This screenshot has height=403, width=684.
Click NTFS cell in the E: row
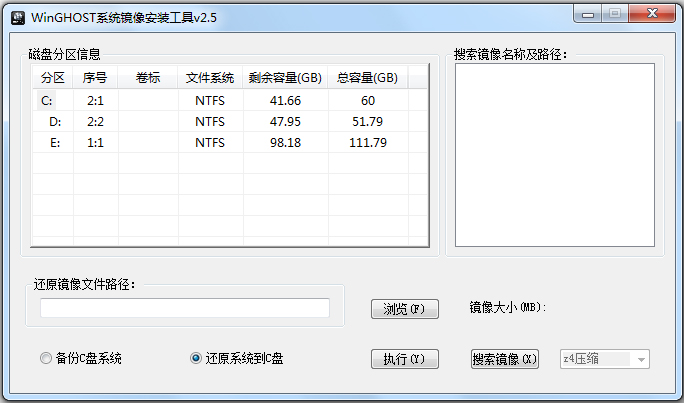[210, 142]
